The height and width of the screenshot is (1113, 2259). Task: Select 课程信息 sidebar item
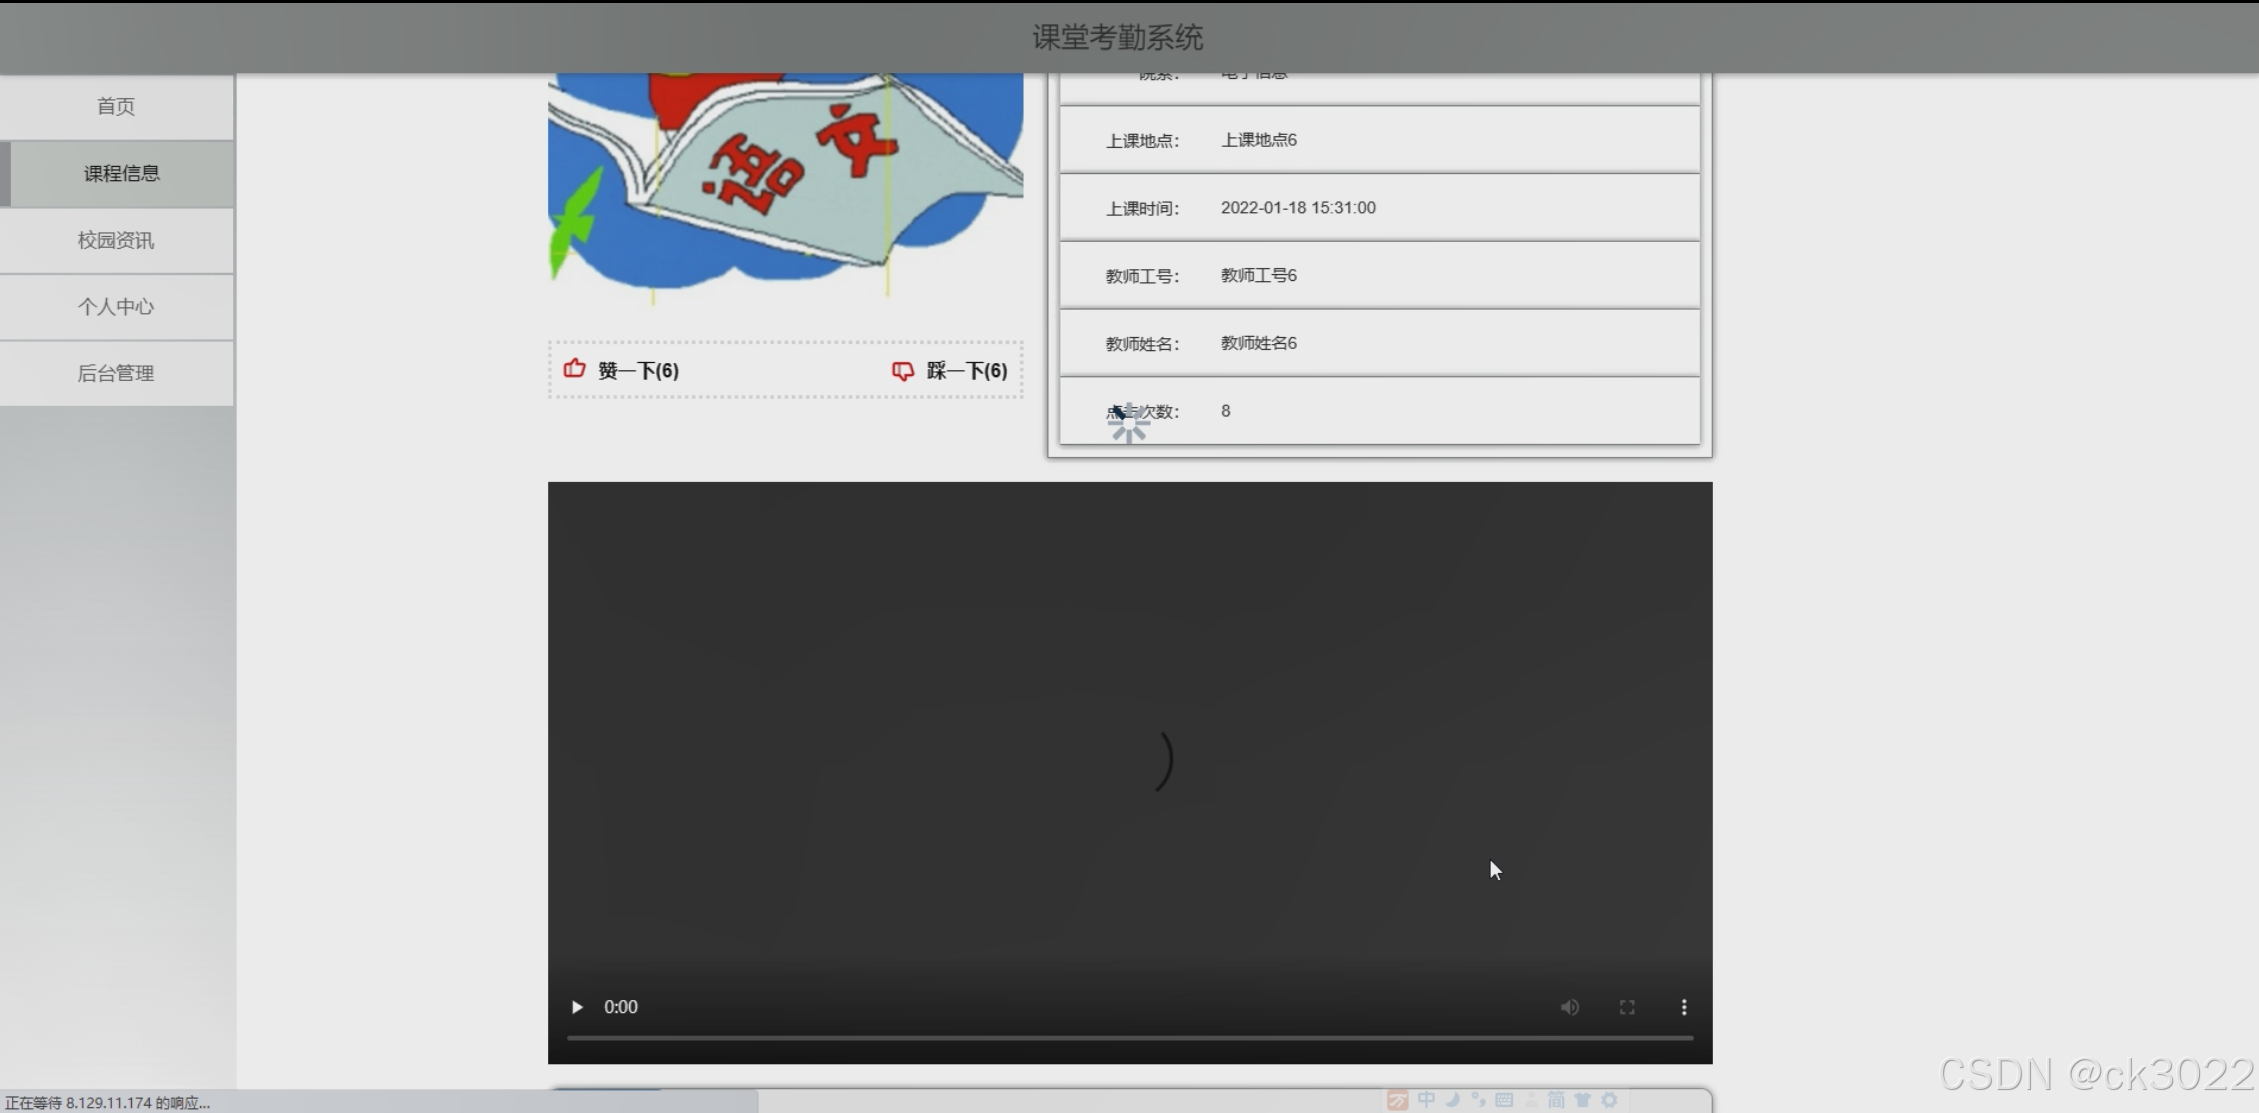coord(121,173)
